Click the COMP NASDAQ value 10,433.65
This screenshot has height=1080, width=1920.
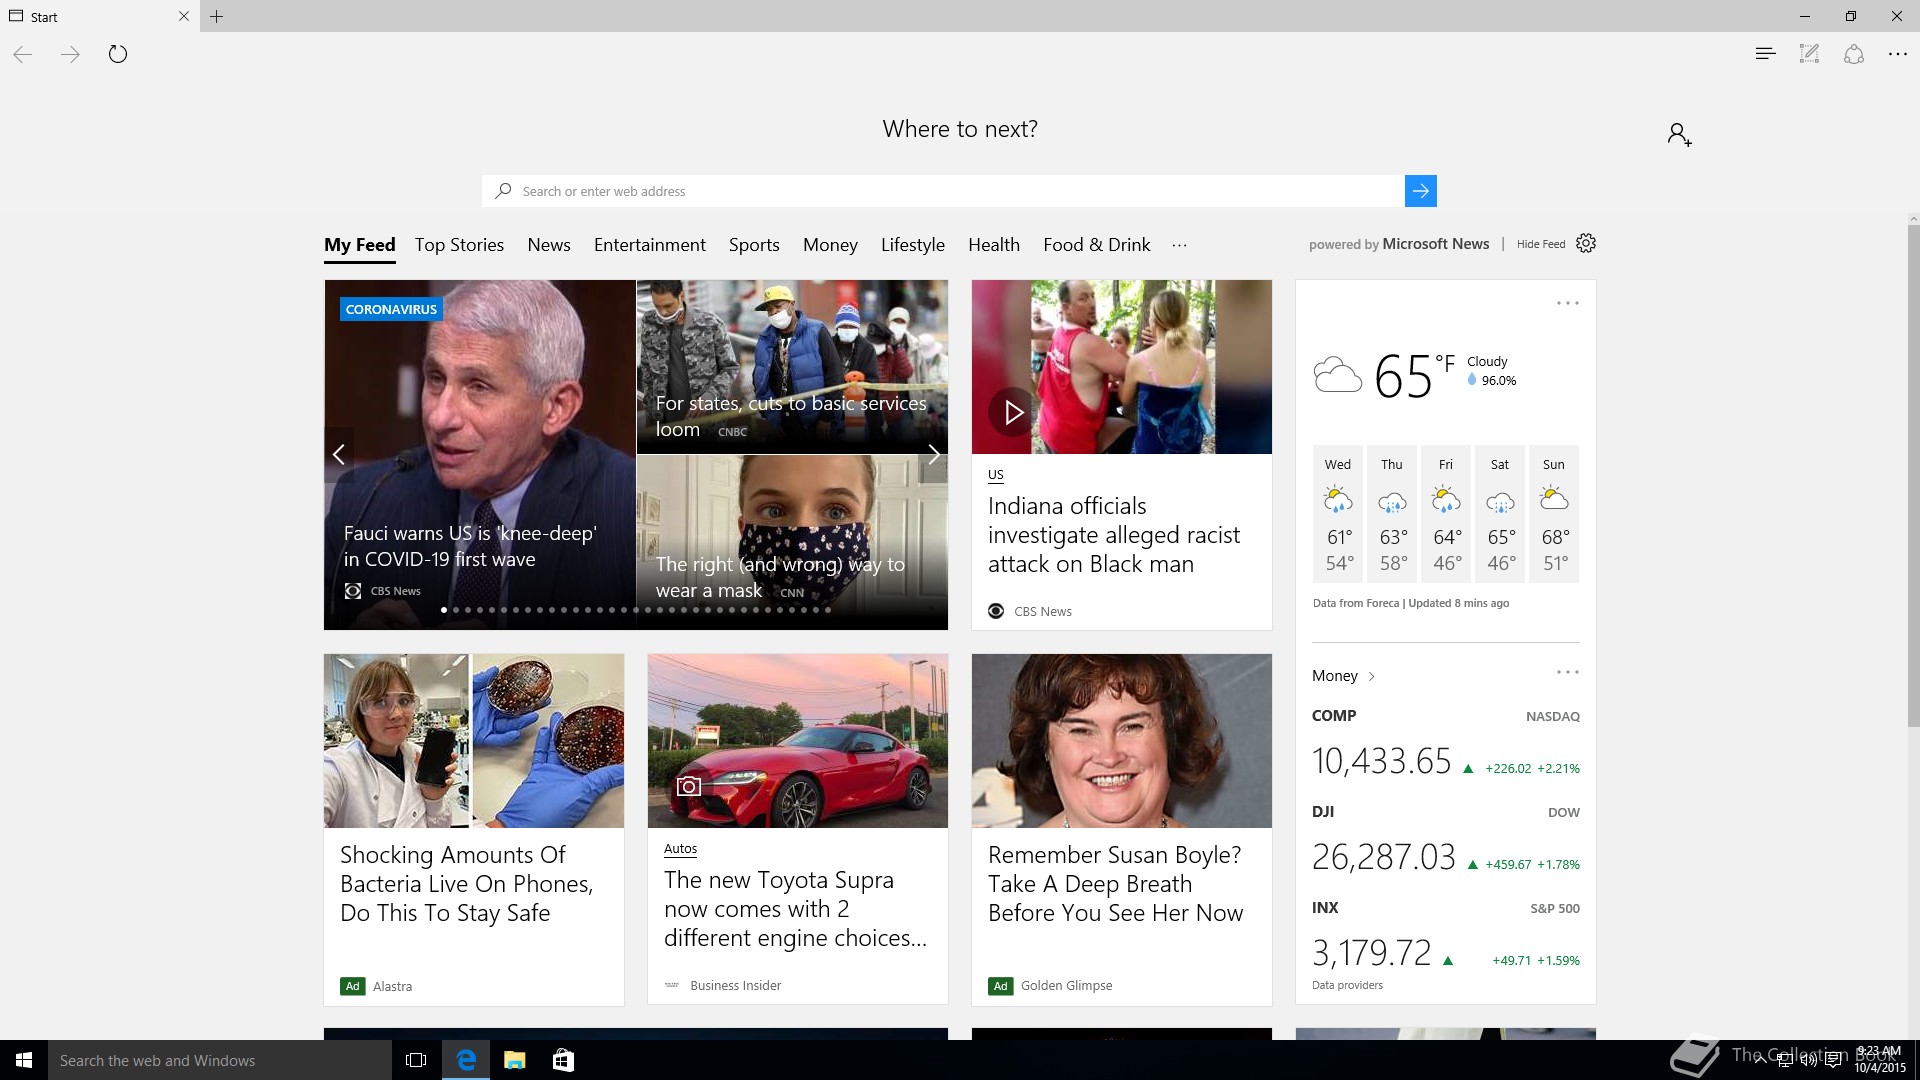pos(1381,761)
